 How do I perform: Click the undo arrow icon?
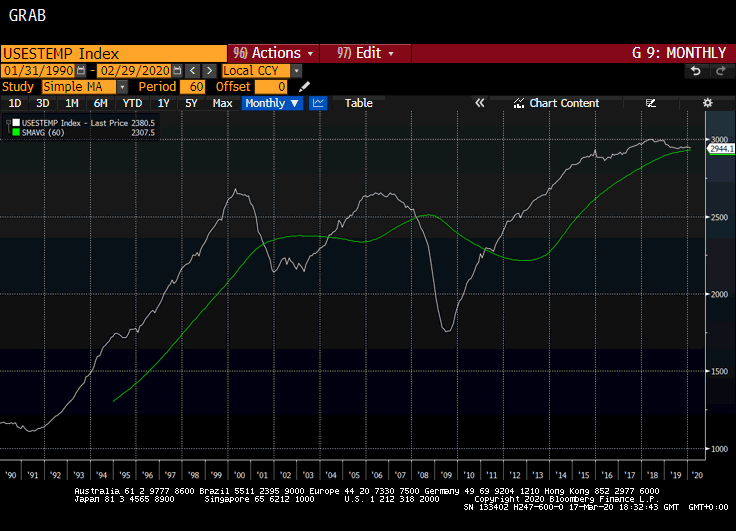click(x=696, y=71)
